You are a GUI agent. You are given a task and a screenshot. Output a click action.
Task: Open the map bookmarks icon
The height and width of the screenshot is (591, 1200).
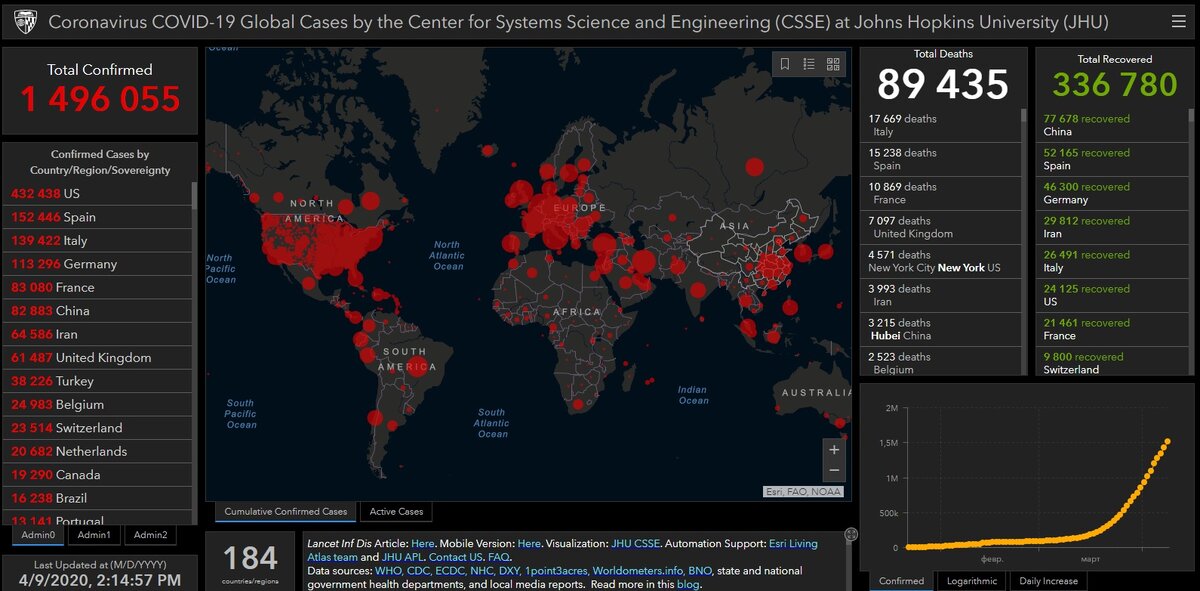(785, 64)
